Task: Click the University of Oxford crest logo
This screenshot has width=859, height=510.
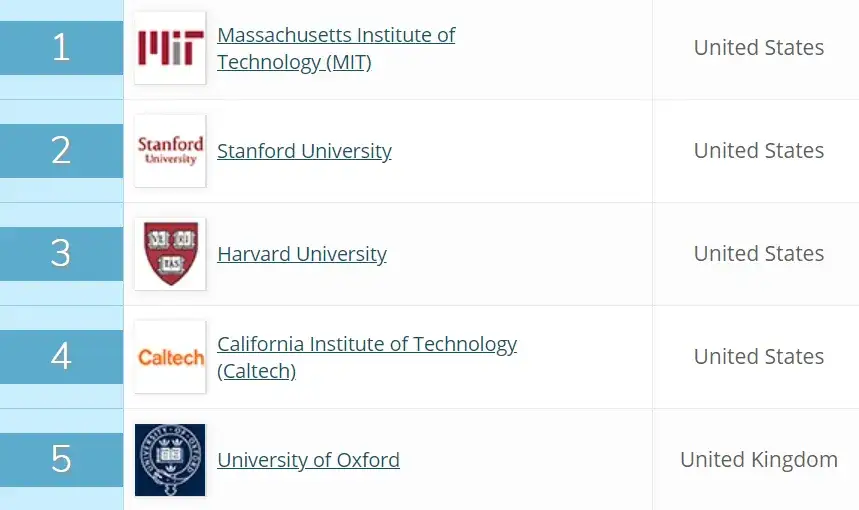Action: (170, 460)
